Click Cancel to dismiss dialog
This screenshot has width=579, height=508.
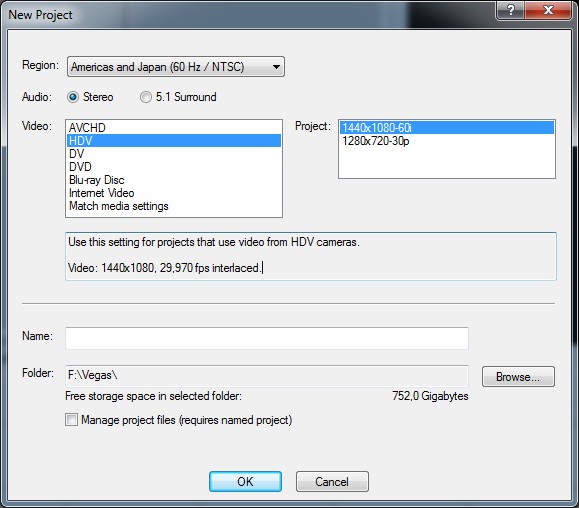click(332, 481)
